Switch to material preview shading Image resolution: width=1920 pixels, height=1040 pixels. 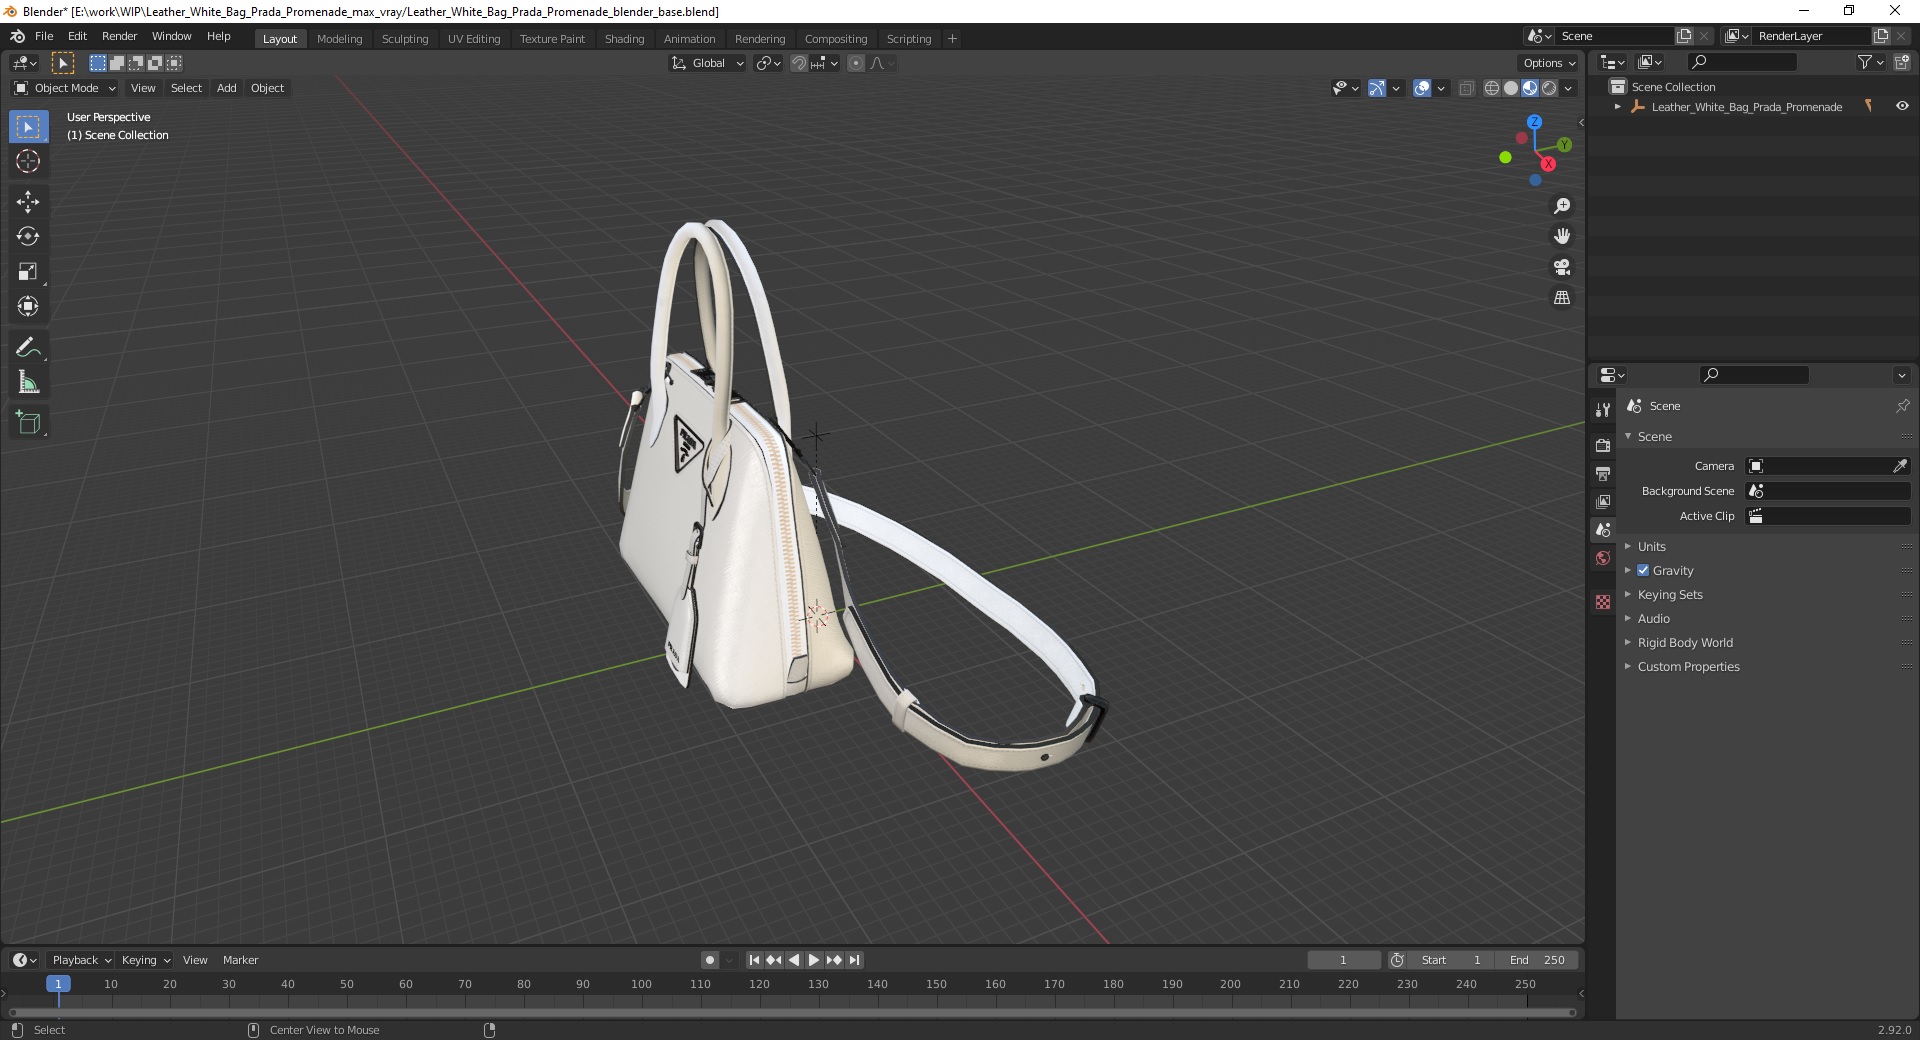[1530, 88]
